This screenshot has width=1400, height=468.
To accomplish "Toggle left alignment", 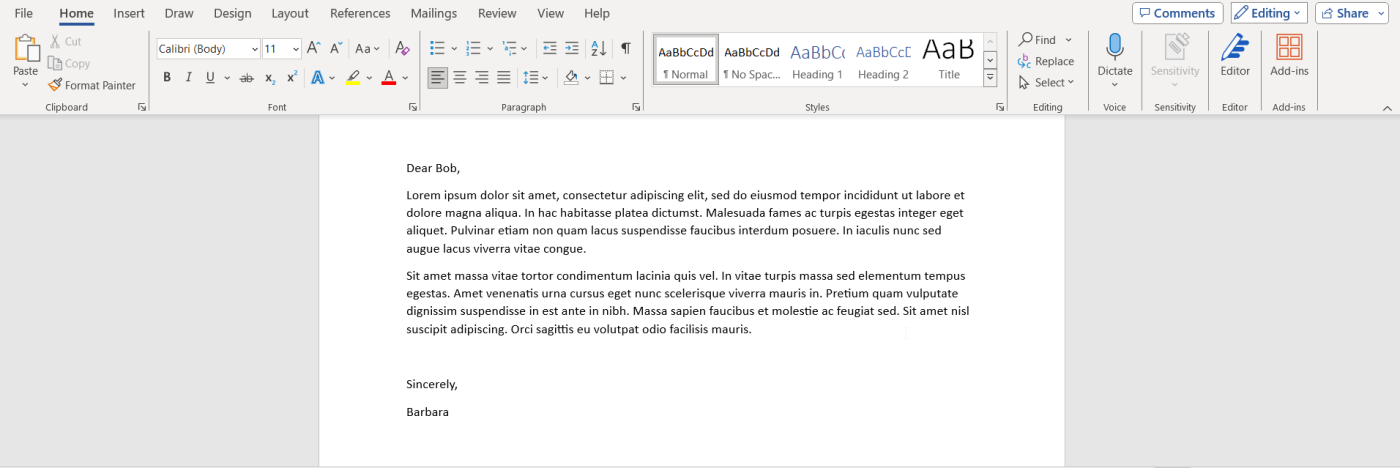I will point(438,77).
